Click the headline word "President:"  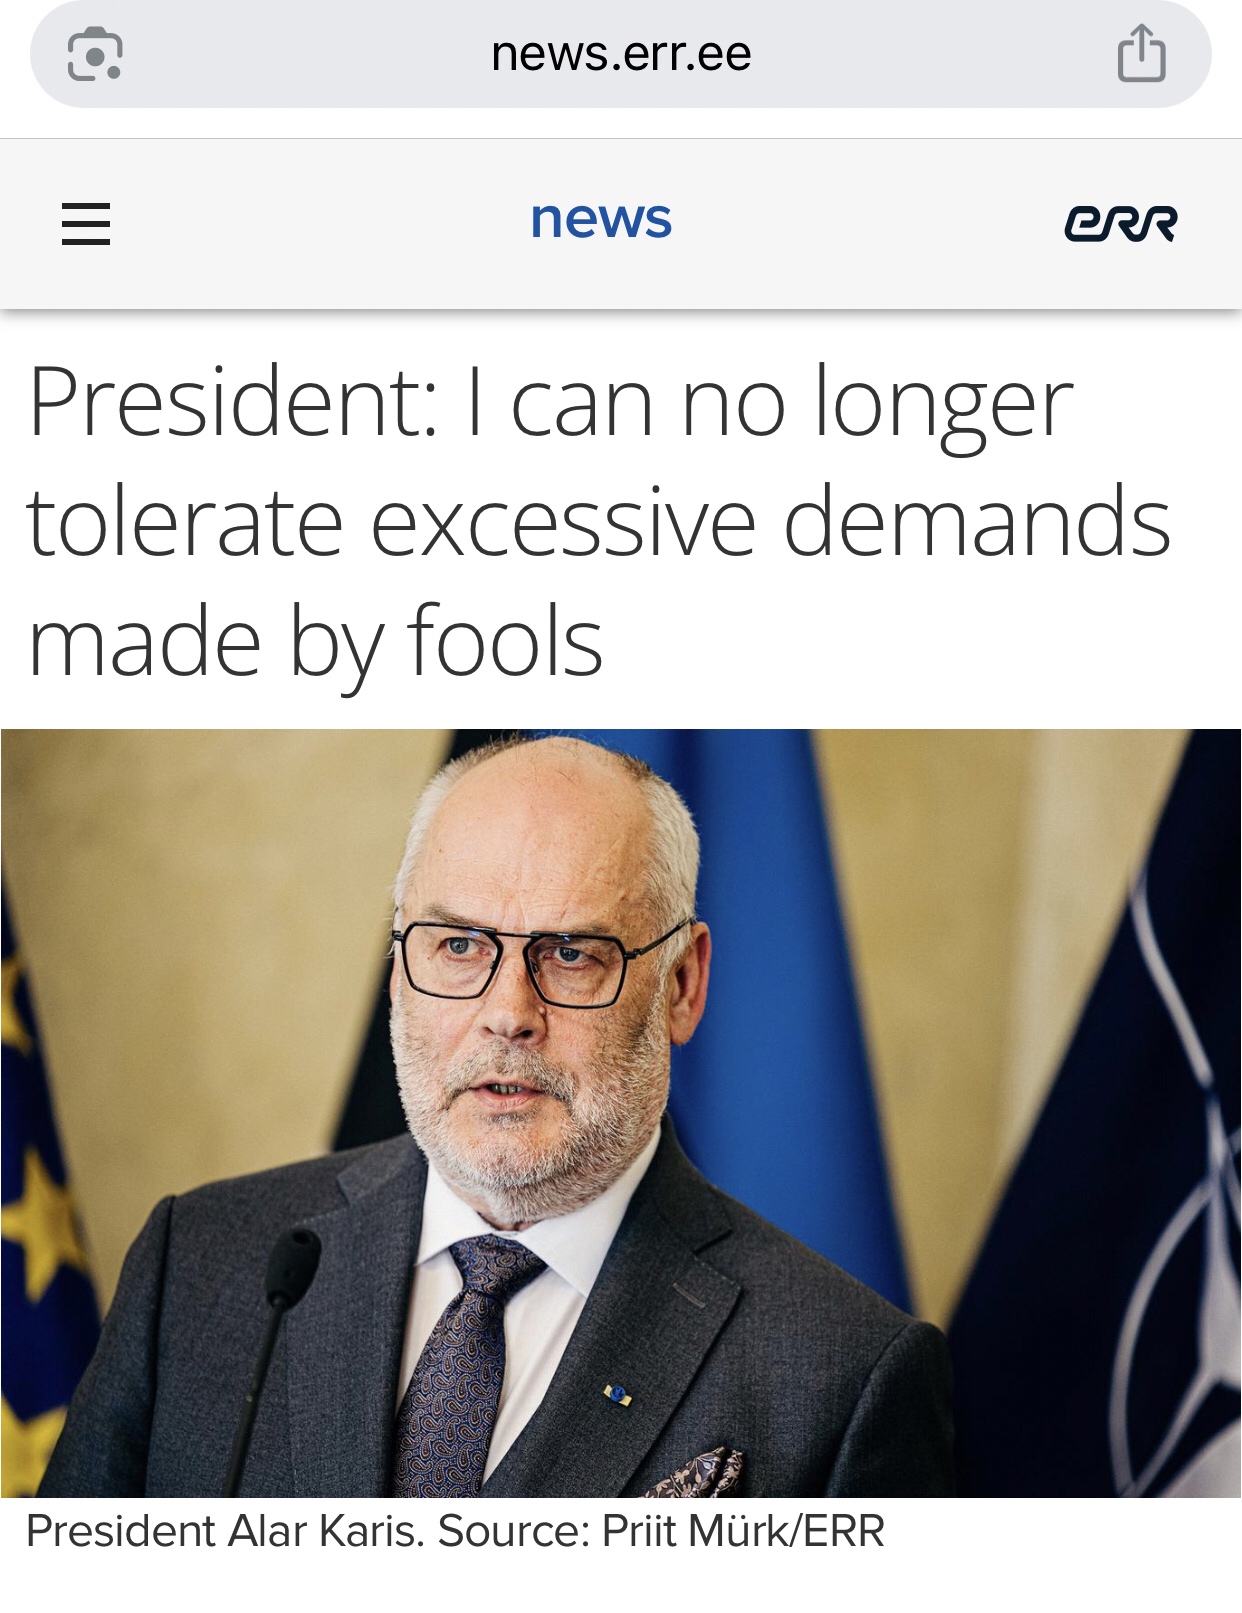[233, 402]
